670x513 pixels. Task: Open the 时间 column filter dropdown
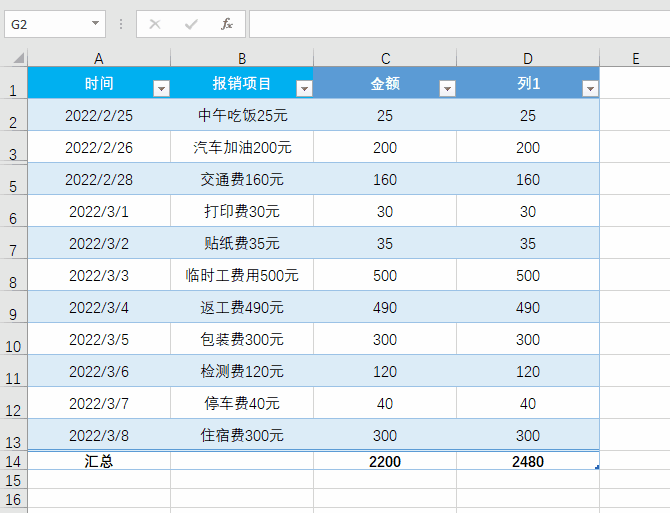click(x=162, y=88)
